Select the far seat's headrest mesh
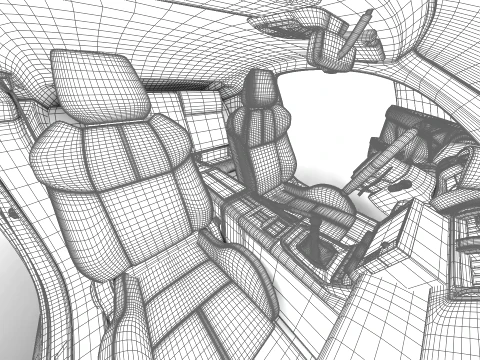This screenshot has height=360, width=480. click(262, 88)
